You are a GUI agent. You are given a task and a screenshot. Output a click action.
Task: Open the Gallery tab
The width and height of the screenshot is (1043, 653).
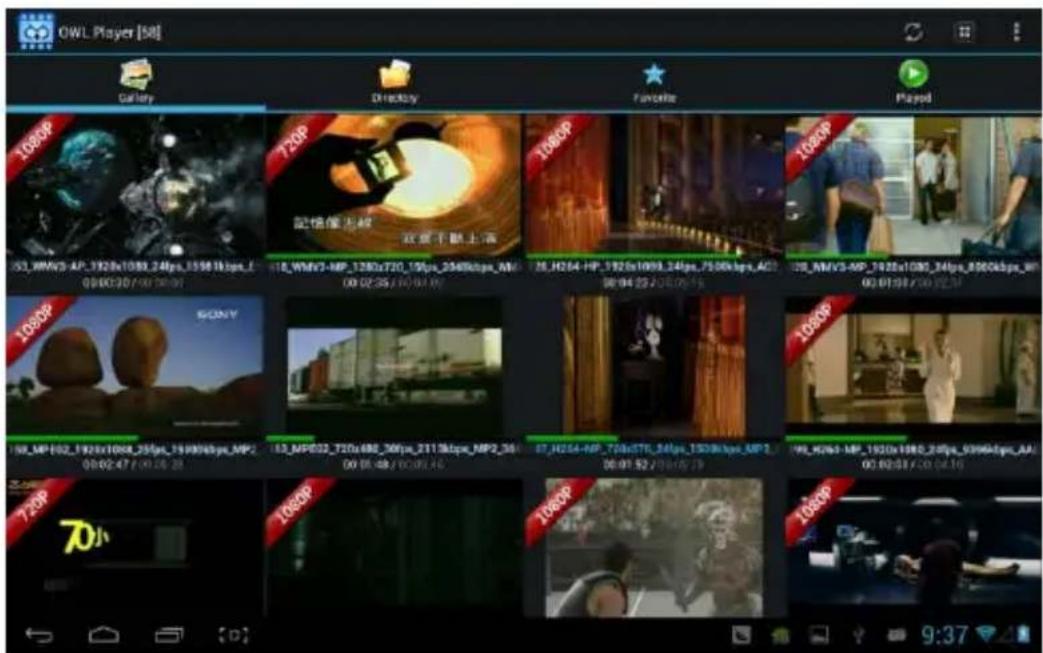point(136,81)
